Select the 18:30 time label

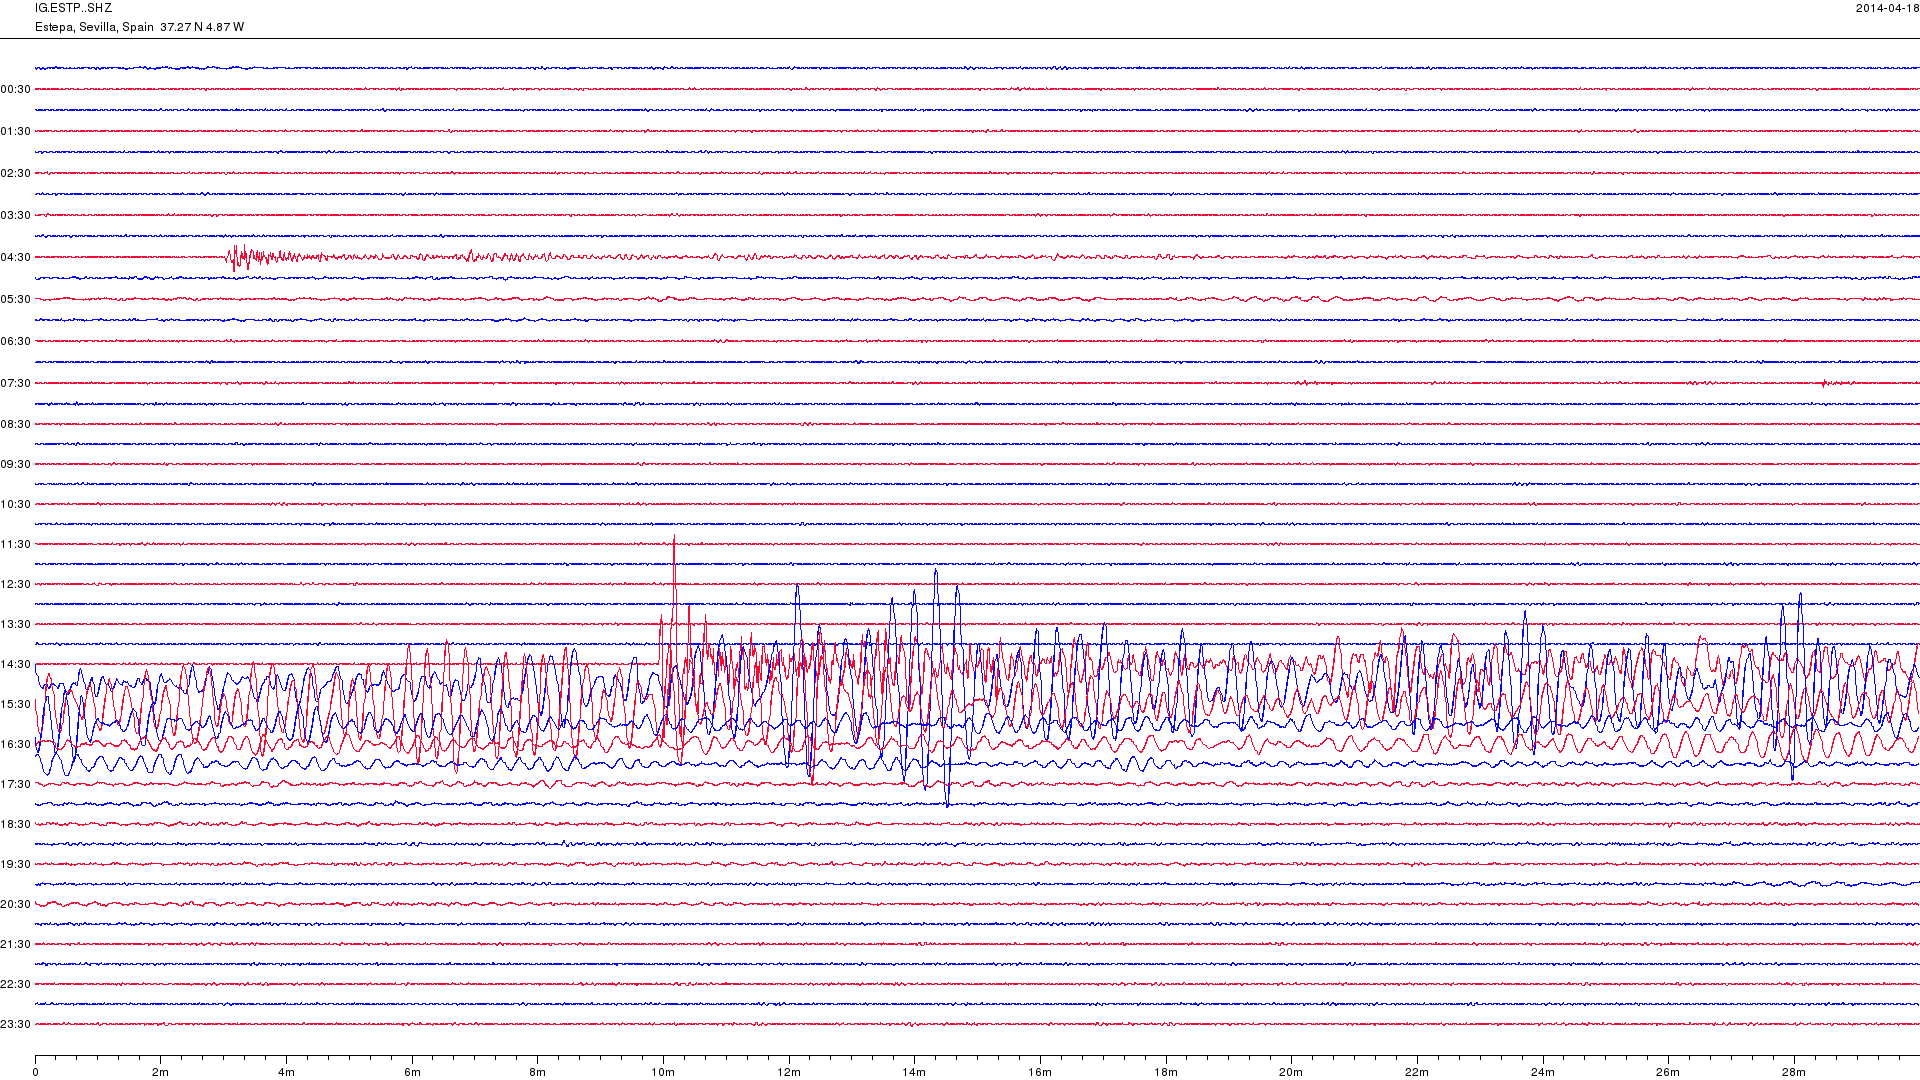(x=16, y=824)
